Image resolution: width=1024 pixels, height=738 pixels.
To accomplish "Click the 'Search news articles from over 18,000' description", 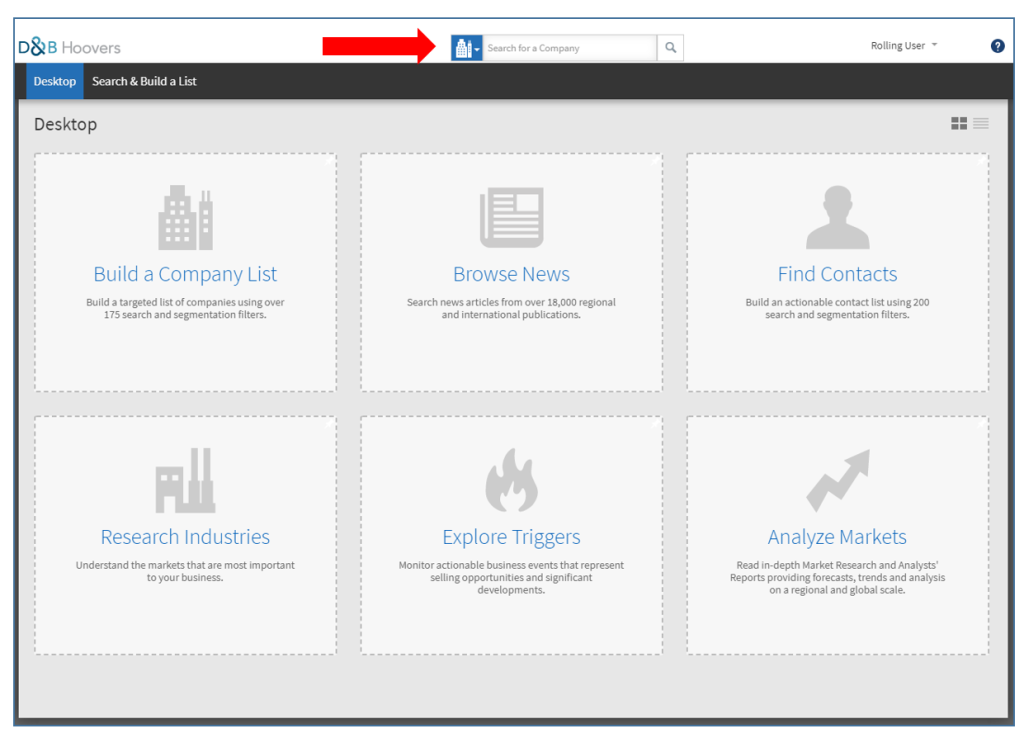I will pyautogui.click(x=511, y=308).
